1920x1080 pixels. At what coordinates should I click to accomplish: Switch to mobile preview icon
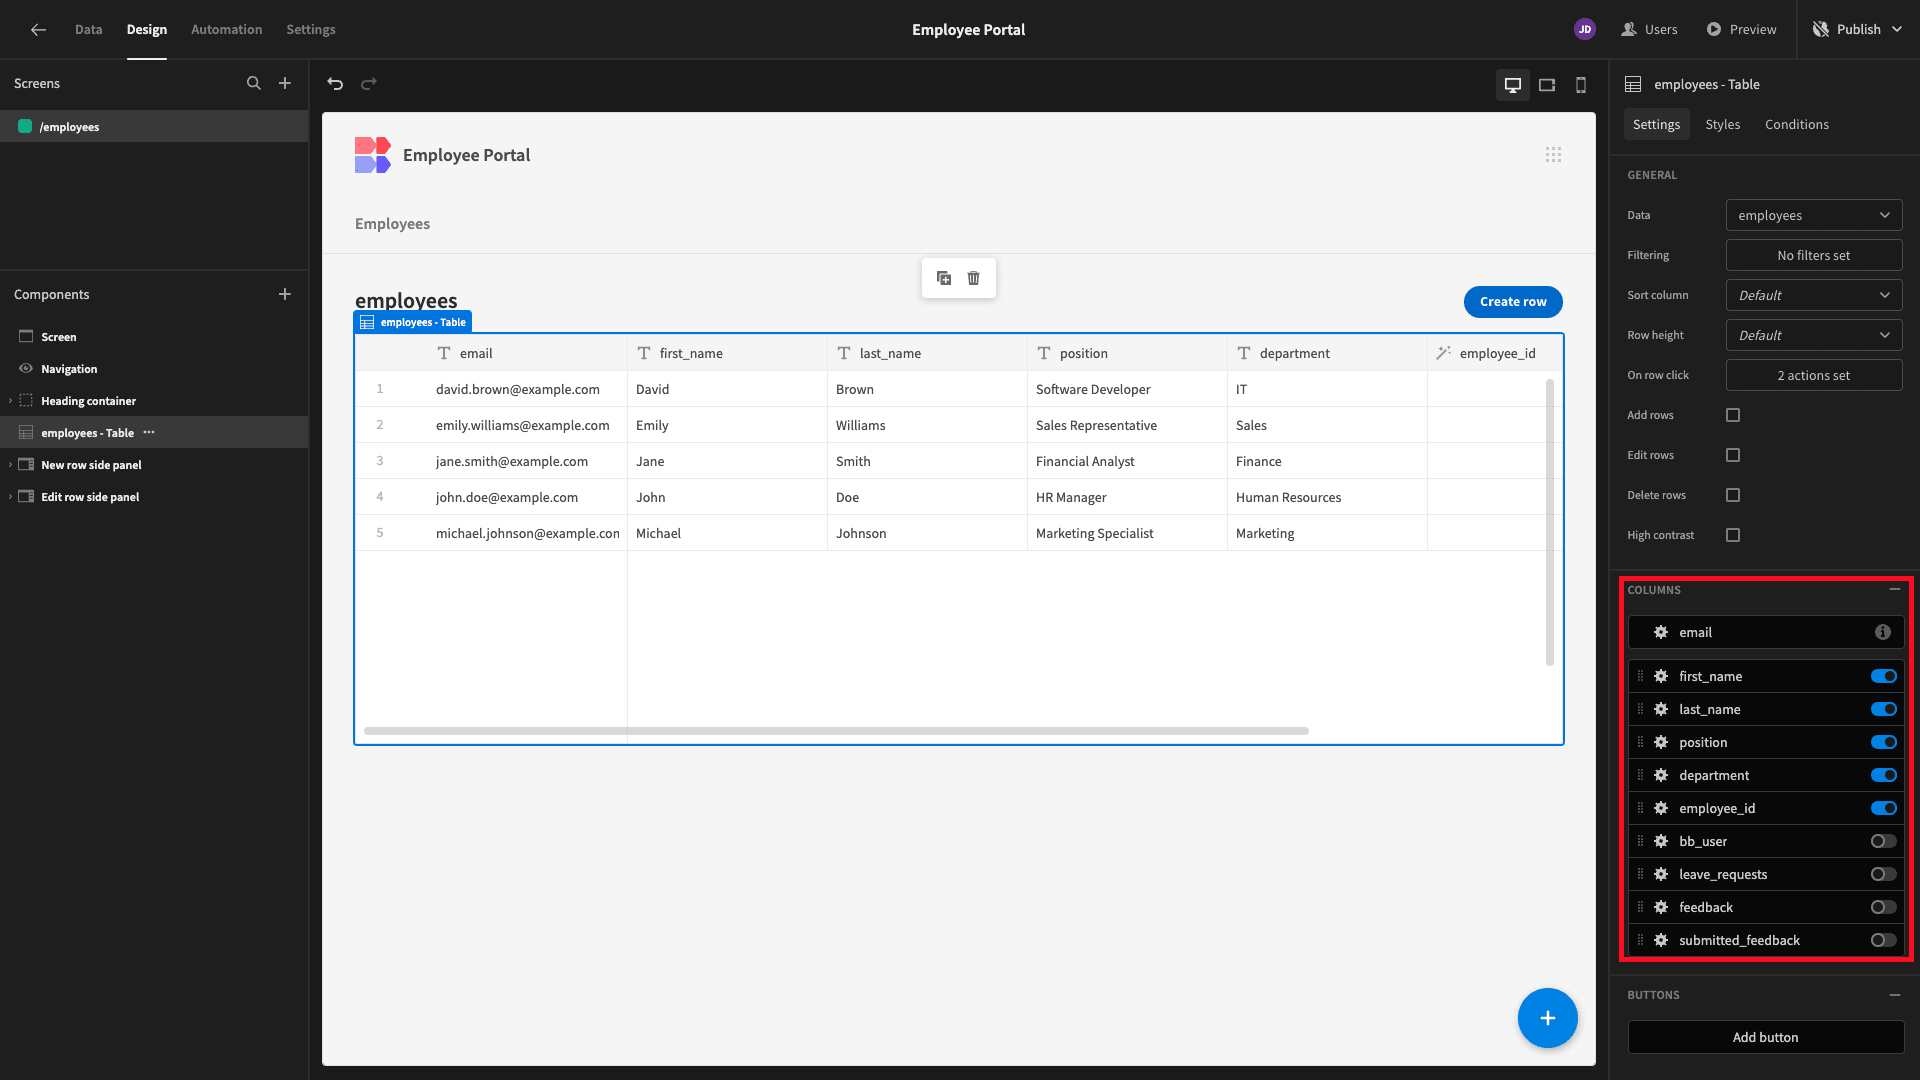click(1581, 85)
